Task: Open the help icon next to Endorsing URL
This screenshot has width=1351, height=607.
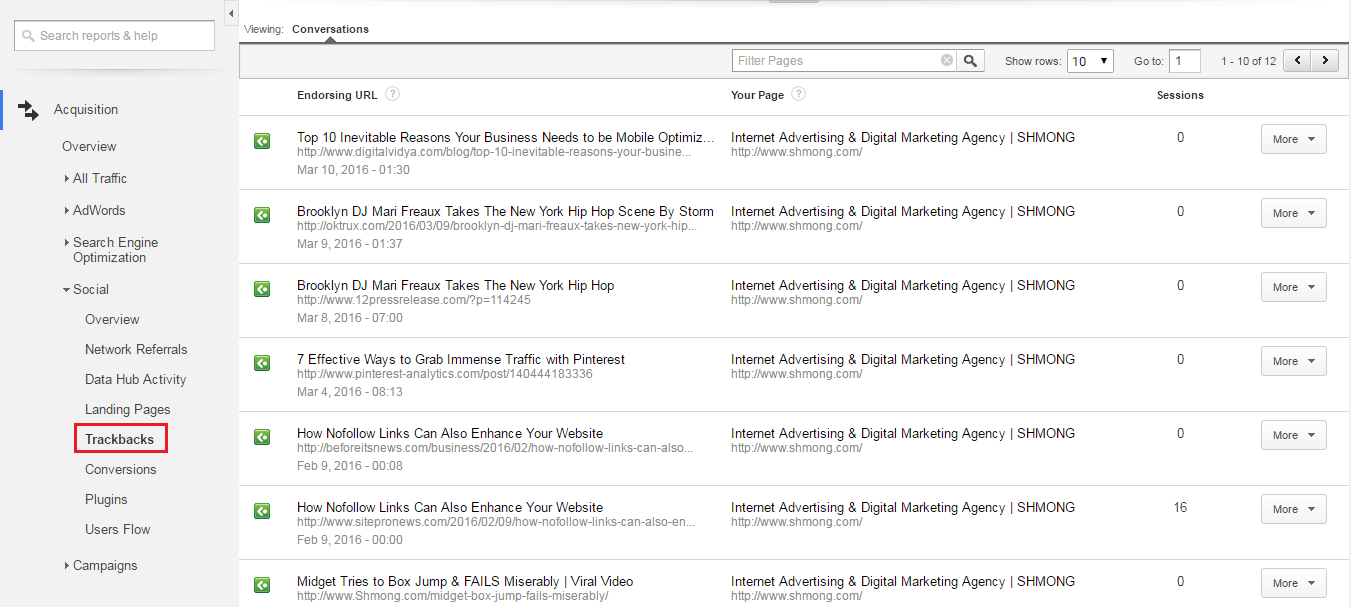Action: click(393, 94)
